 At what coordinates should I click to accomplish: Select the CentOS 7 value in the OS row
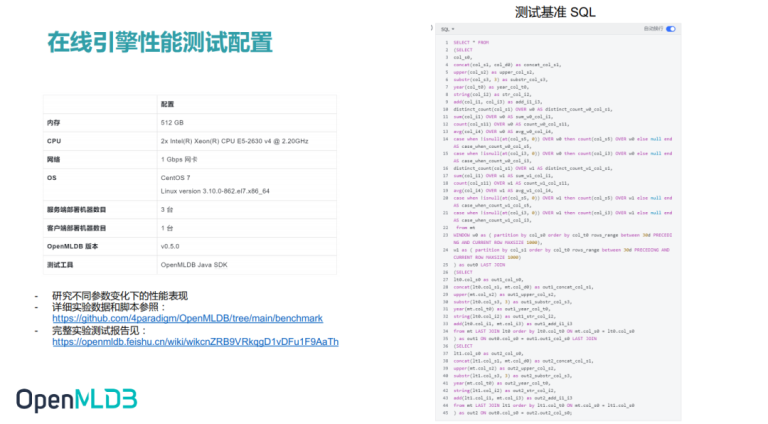(x=175, y=178)
